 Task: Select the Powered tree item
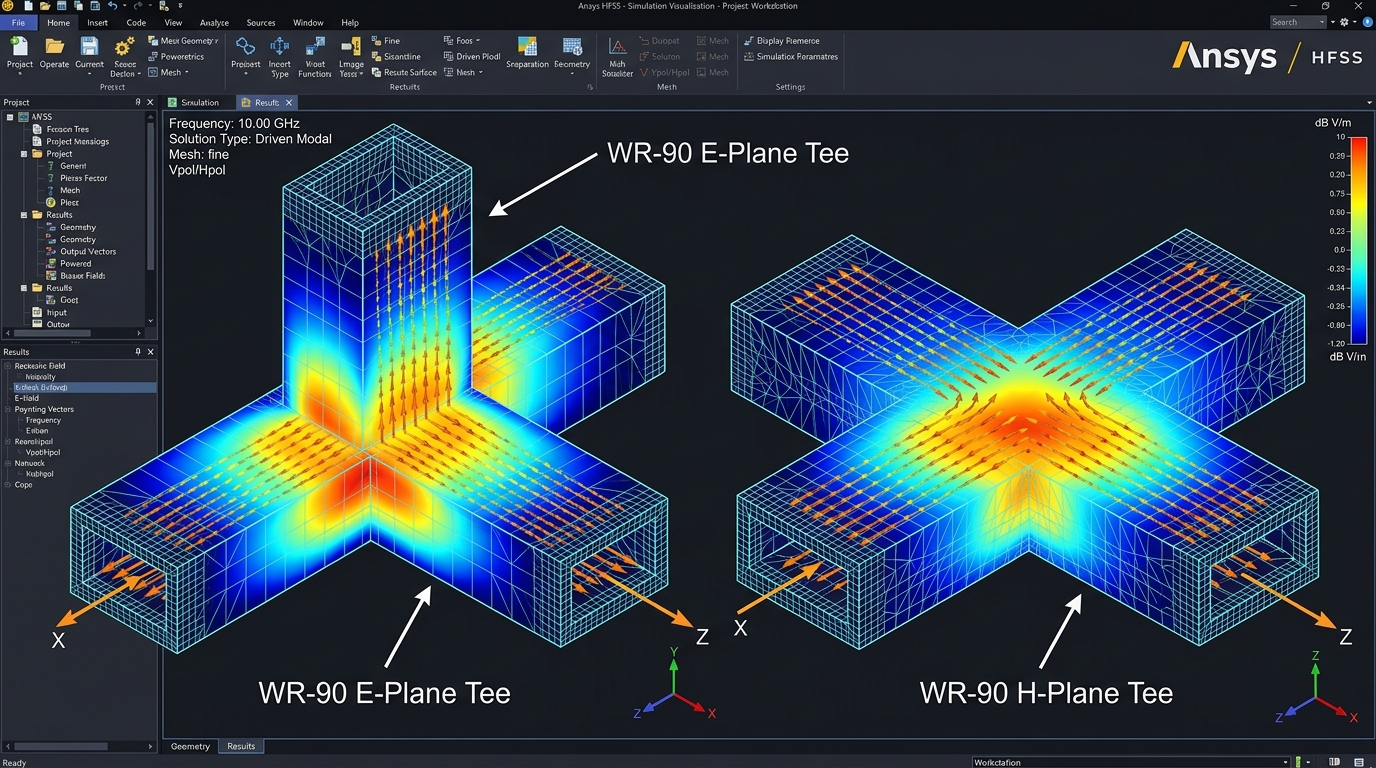click(76, 264)
